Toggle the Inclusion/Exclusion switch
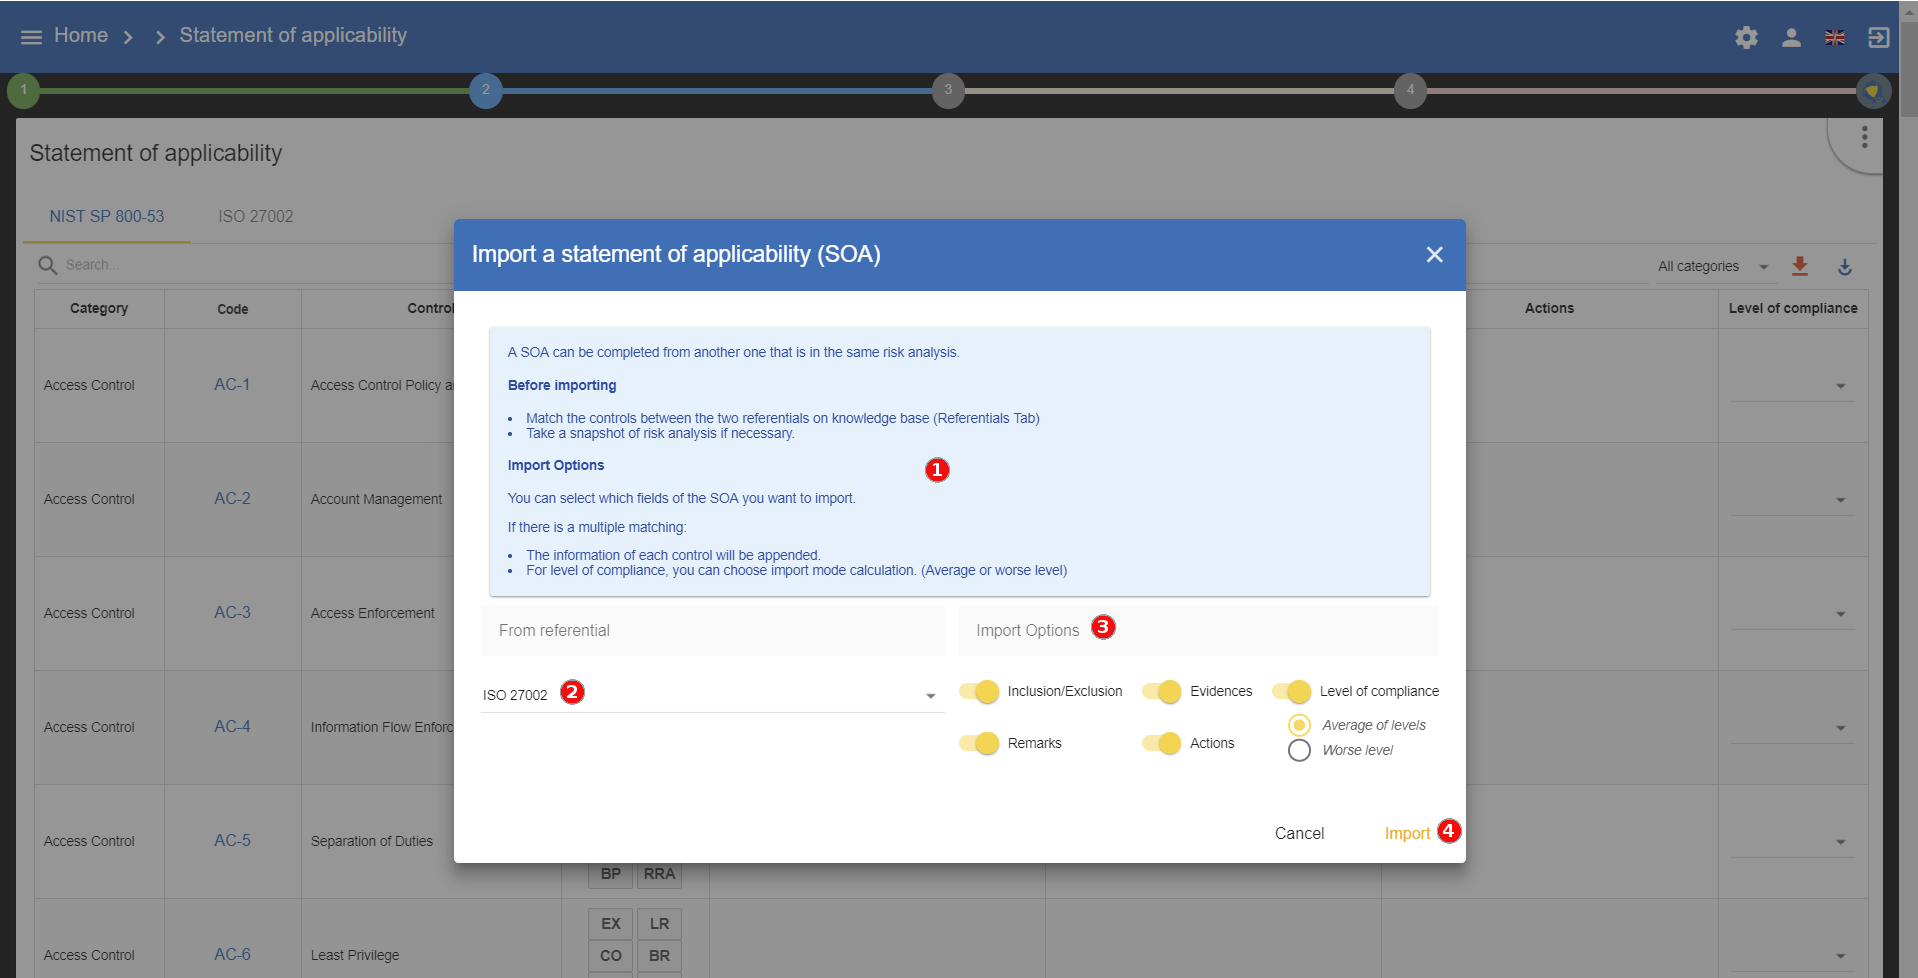The width and height of the screenshot is (1918, 978). pos(979,692)
